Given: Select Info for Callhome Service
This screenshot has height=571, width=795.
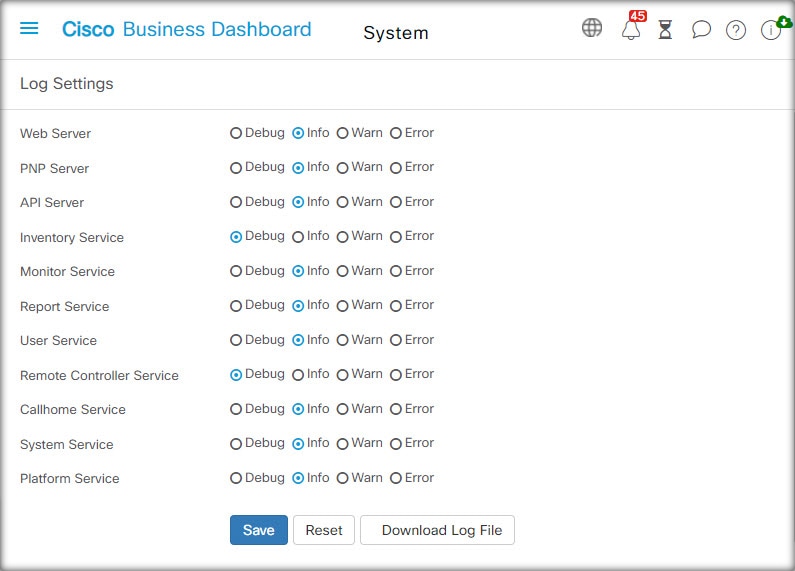Looking at the screenshot, I should [x=298, y=409].
